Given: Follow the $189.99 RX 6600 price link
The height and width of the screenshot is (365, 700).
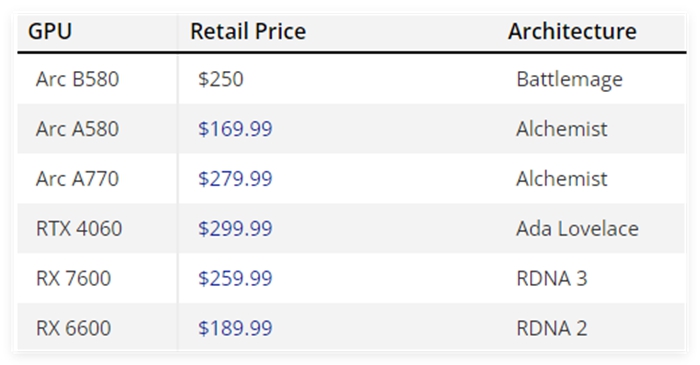Looking at the screenshot, I should click(235, 328).
